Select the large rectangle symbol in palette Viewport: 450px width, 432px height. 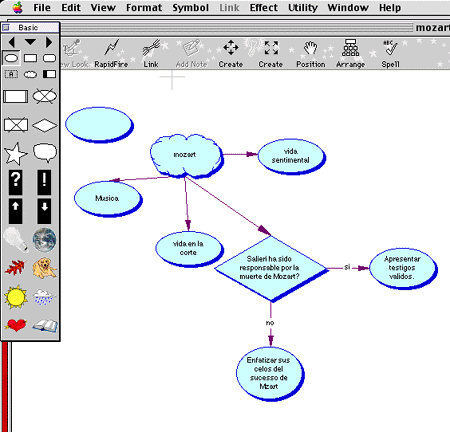click(x=16, y=97)
